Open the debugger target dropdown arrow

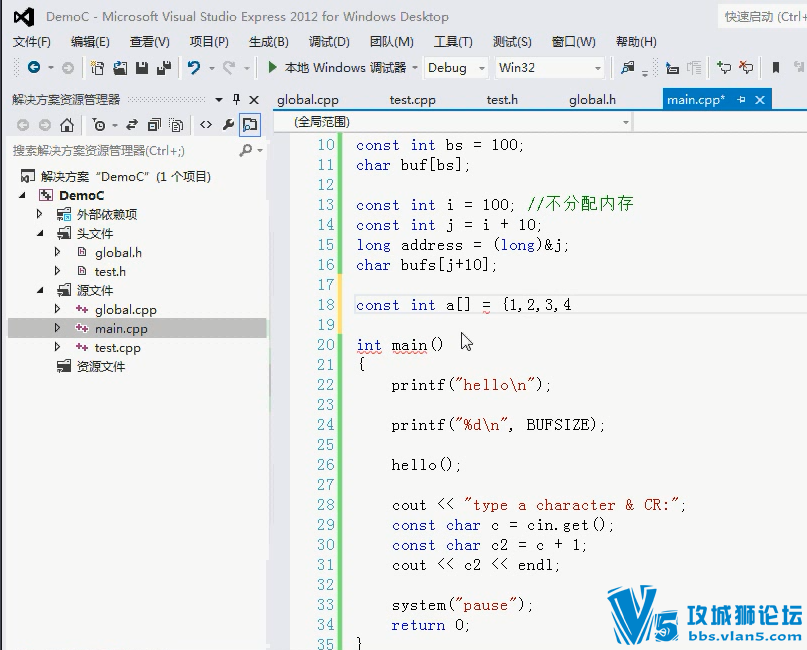(x=414, y=67)
